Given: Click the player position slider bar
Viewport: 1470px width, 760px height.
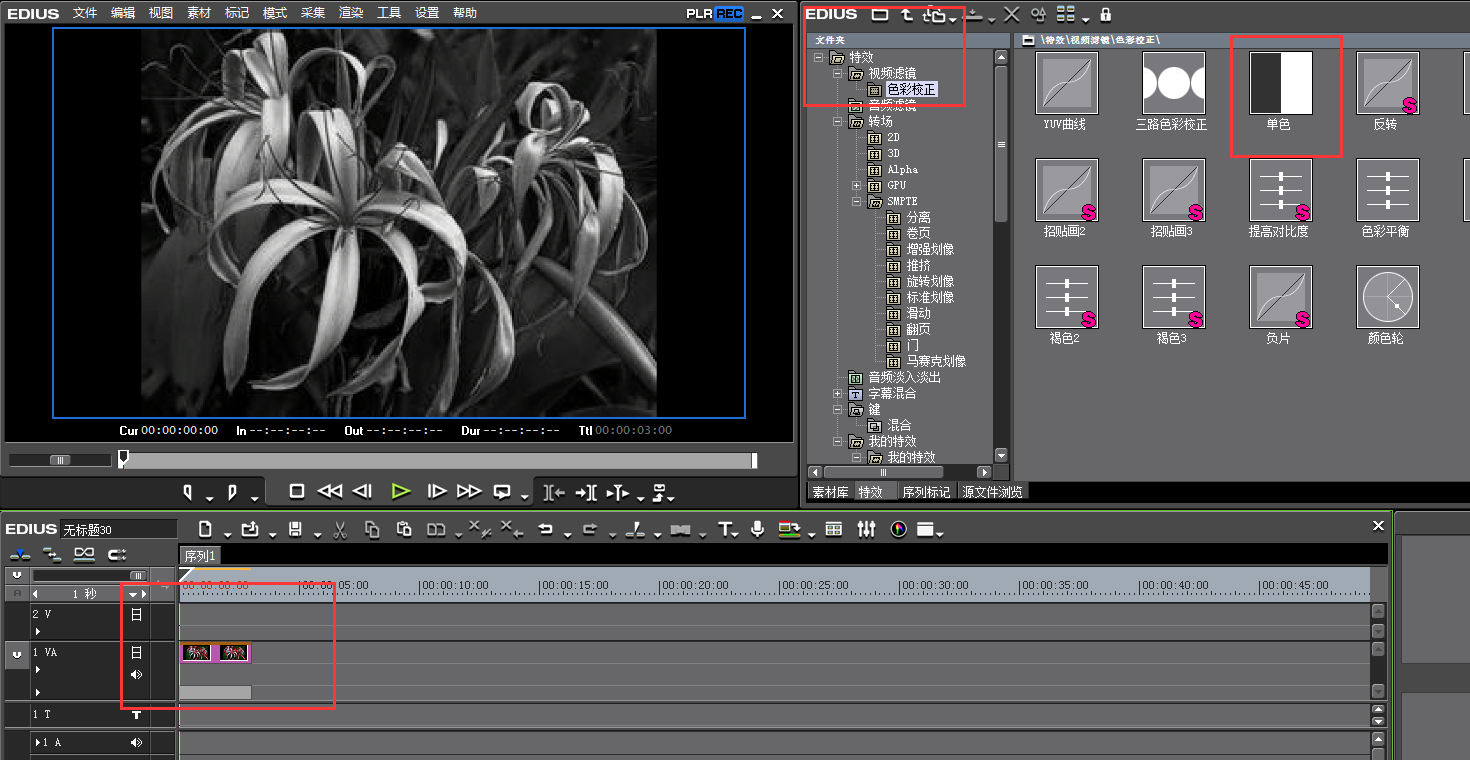Looking at the screenshot, I should point(437,460).
